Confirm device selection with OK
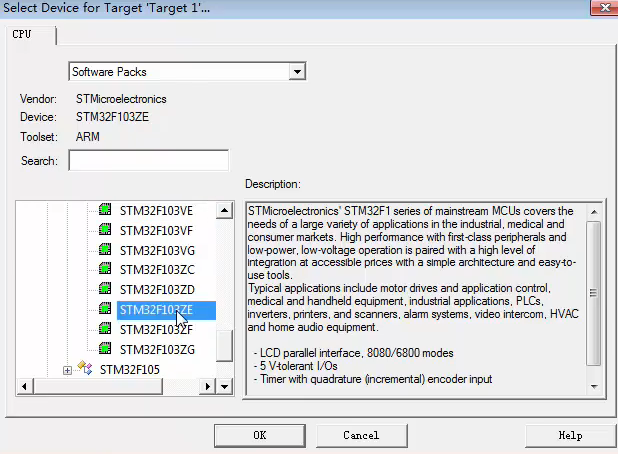This screenshot has height=454, width=618. click(x=260, y=435)
